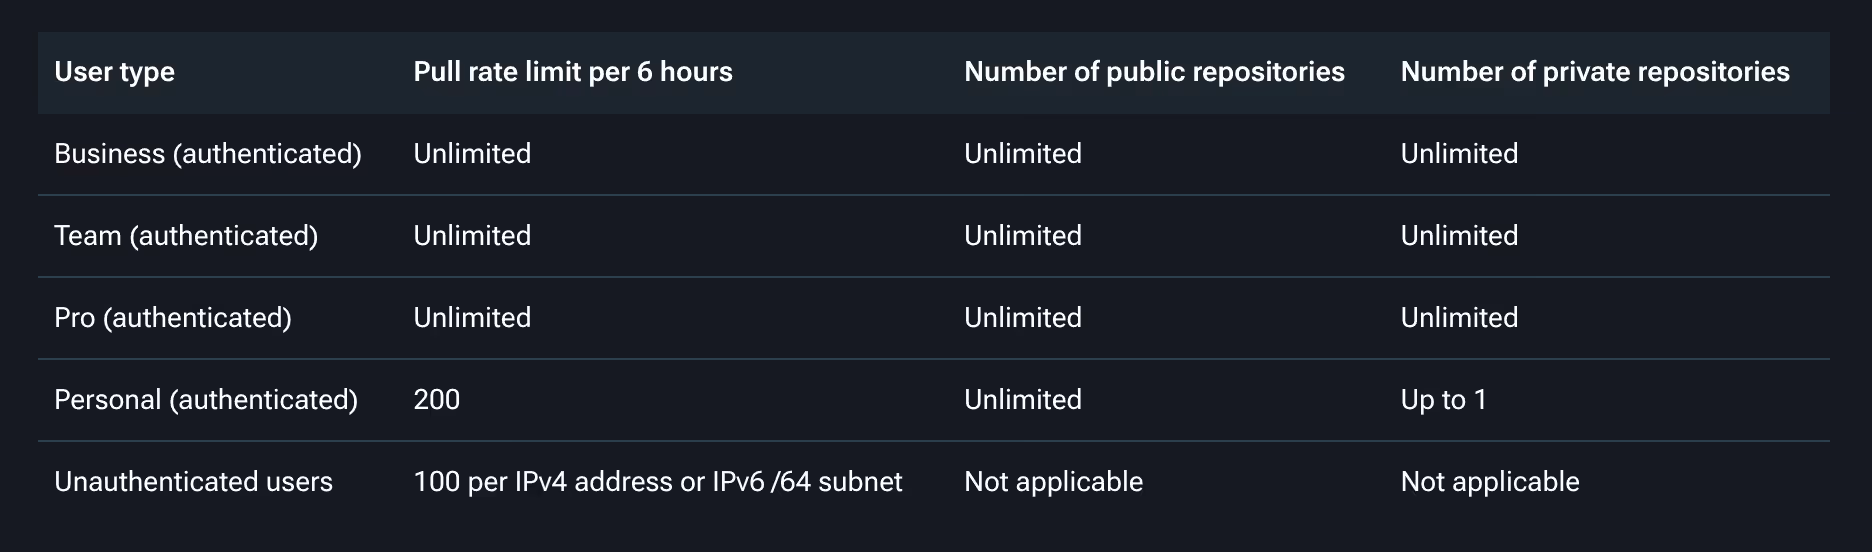The height and width of the screenshot is (552, 1872).
Task: Click 'Pull rate limit per 6 hours' header
Action: (x=572, y=72)
